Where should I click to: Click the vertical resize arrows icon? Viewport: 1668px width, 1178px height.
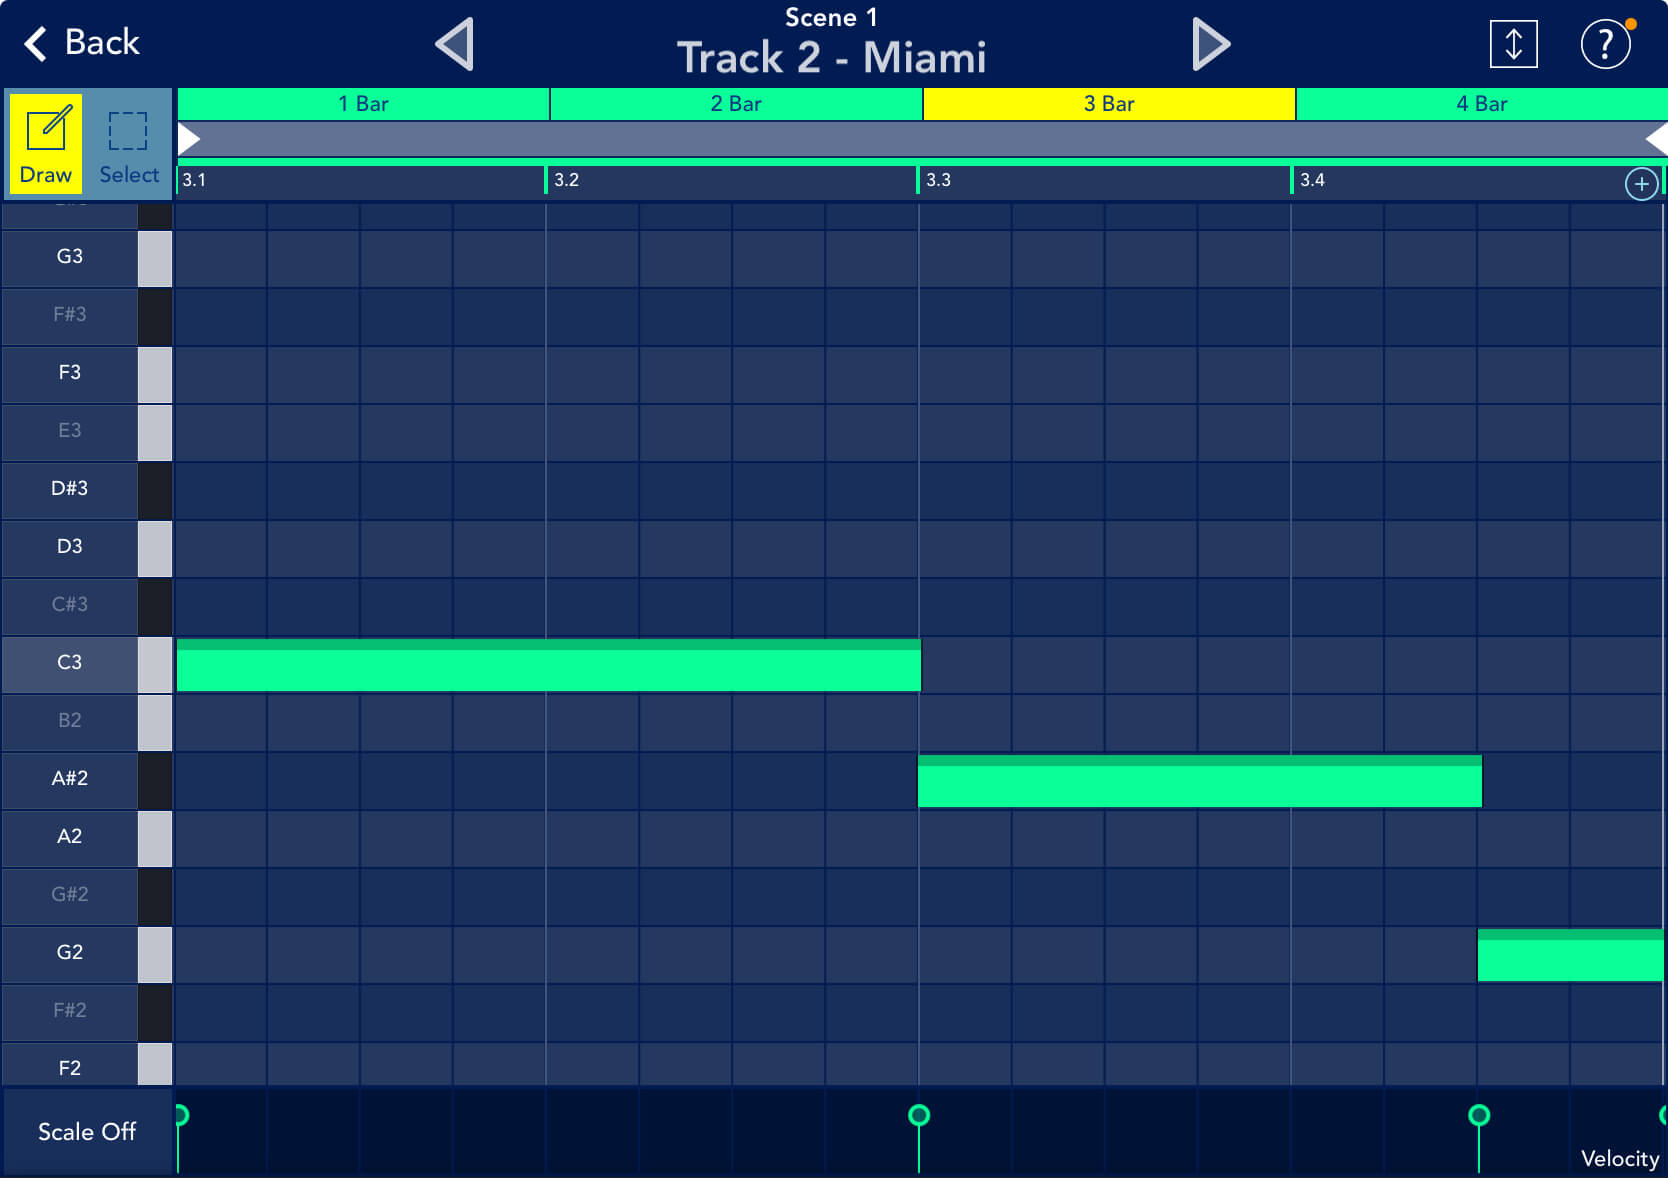(1513, 45)
